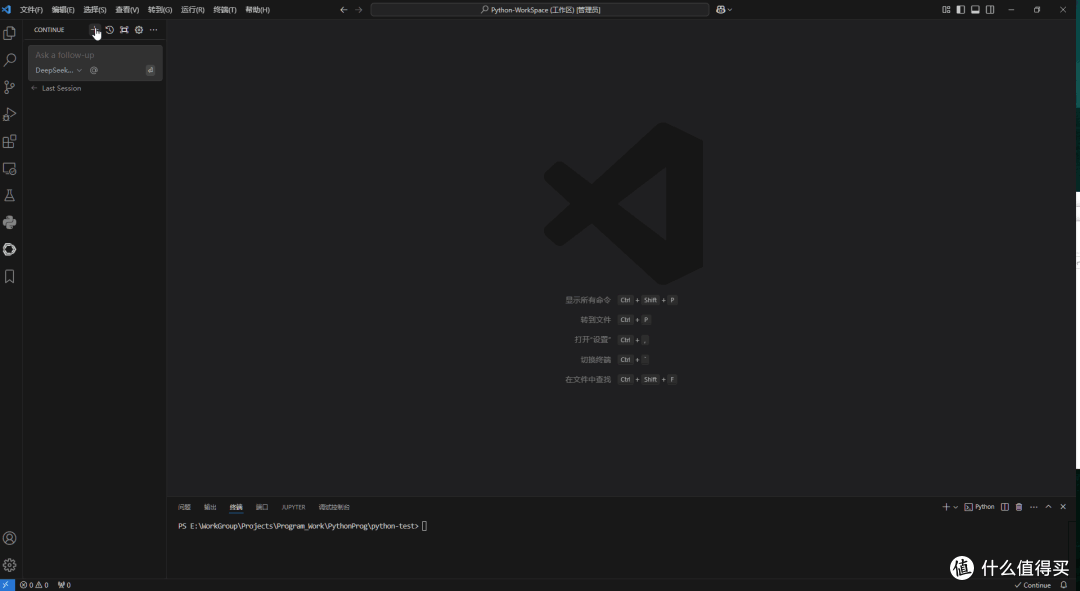This screenshot has height=591, width=1080.
Task: Open the Python environments view
Action: coord(10,222)
